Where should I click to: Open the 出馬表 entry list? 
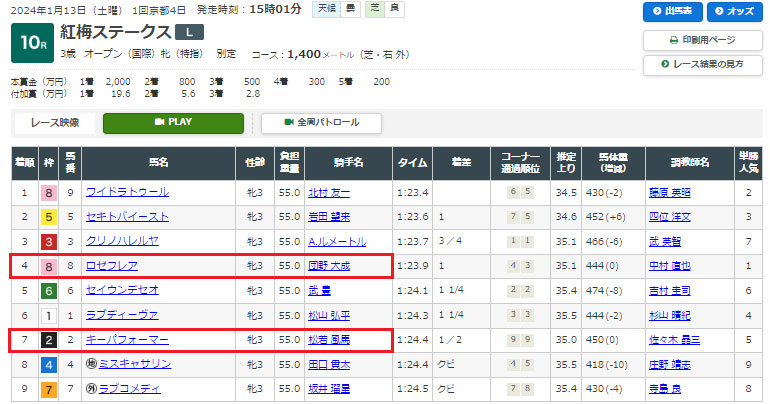[671, 12]
